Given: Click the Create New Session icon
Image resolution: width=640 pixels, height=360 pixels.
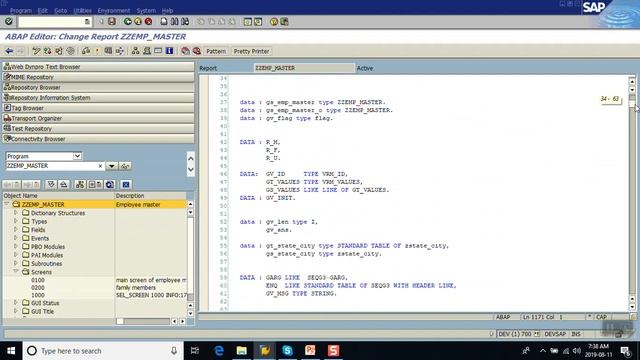Looking at the screenshot, I should (247, 21).
